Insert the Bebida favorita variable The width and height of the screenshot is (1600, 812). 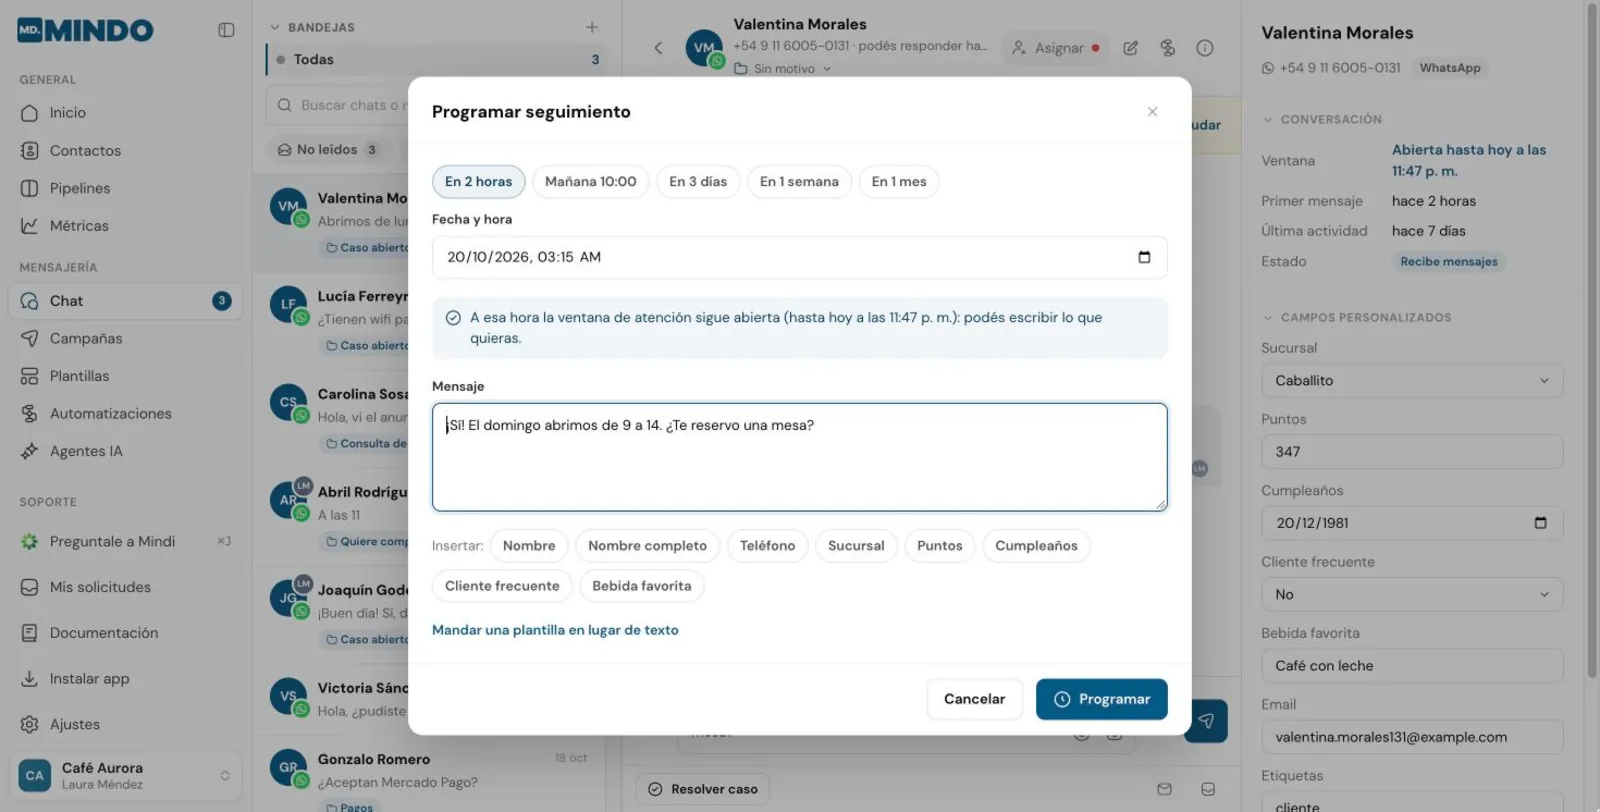[x=642, y=586]
